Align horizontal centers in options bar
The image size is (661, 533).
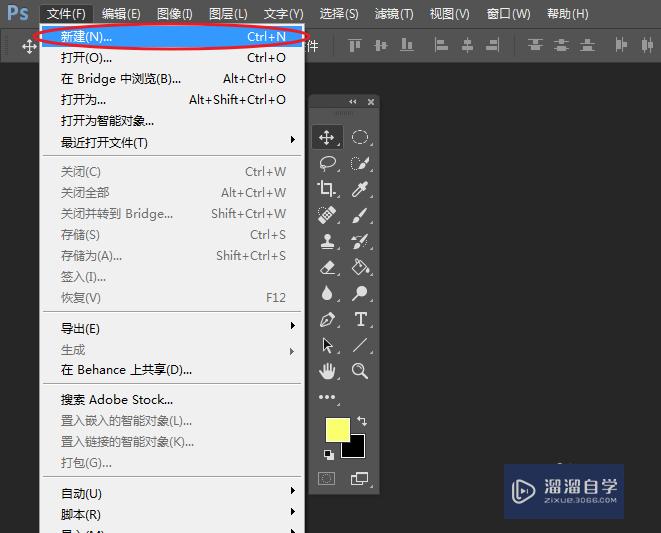(467, 45)
